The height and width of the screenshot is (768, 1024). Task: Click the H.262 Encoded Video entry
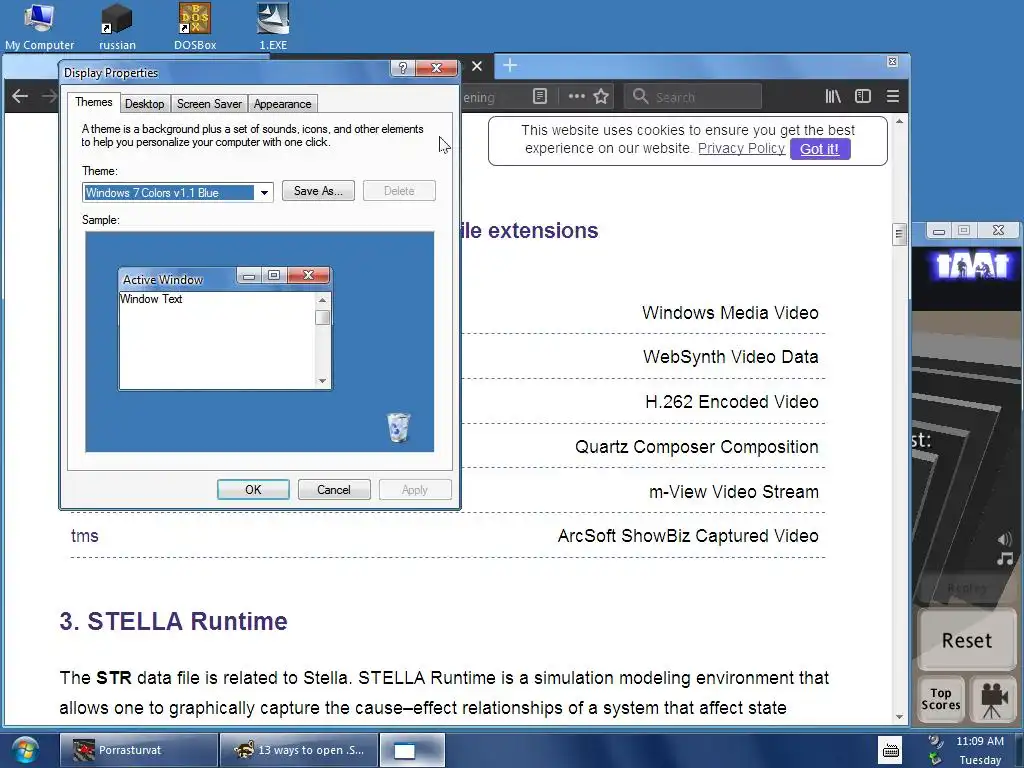click(x=731, y=402)
